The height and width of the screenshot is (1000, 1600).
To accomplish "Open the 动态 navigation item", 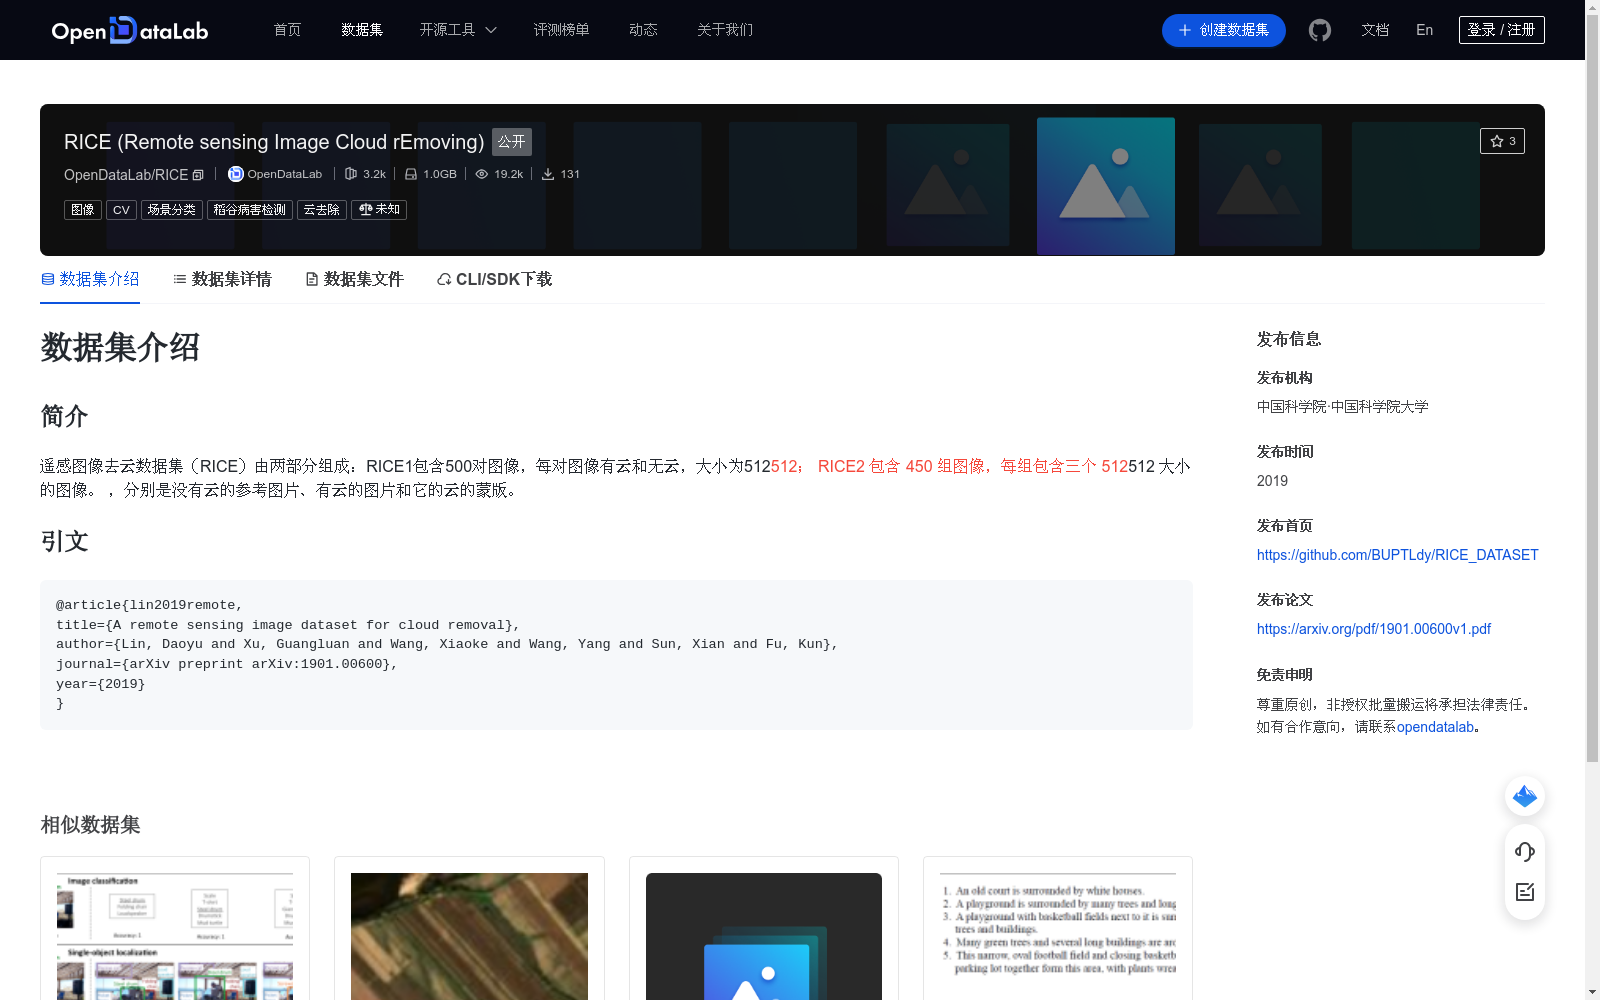I will [643, 30].
